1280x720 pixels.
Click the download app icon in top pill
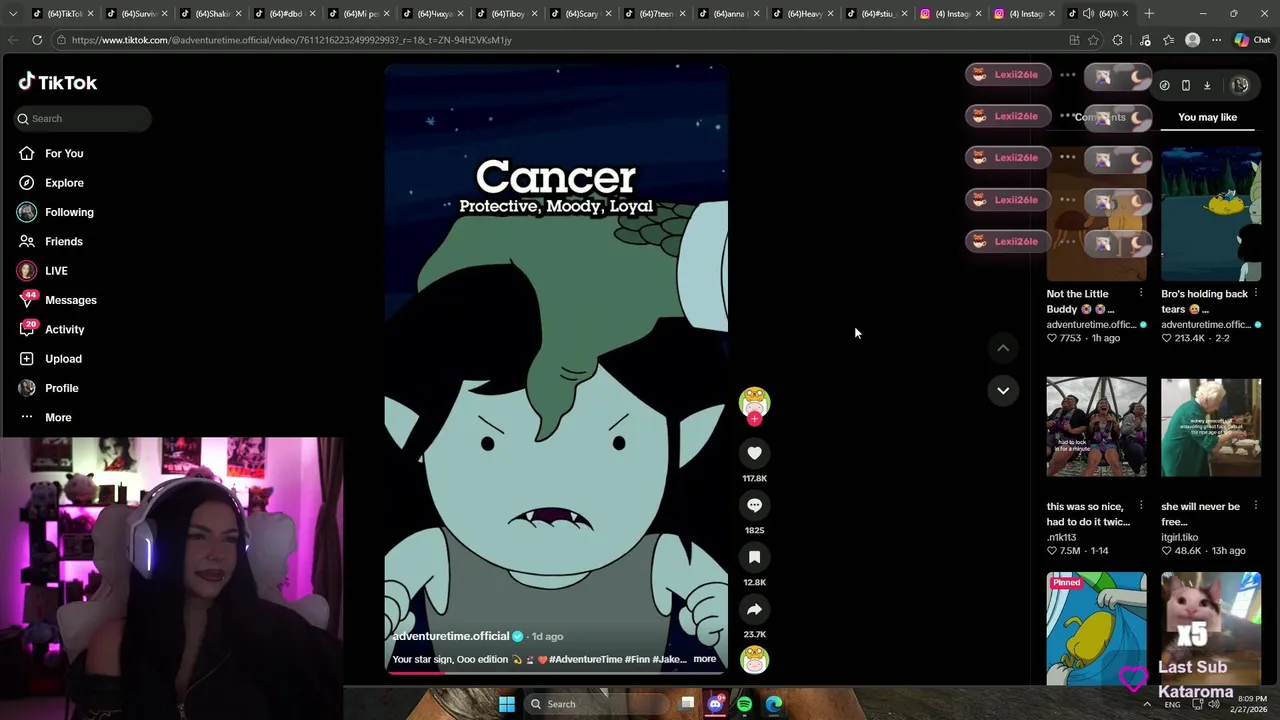point(1207,85)
